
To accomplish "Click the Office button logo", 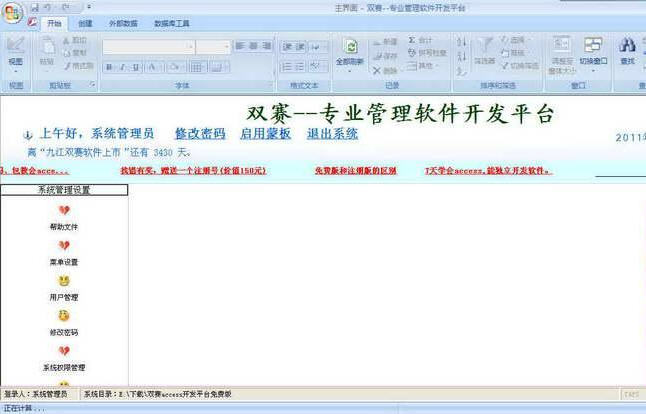I will 13,14.
